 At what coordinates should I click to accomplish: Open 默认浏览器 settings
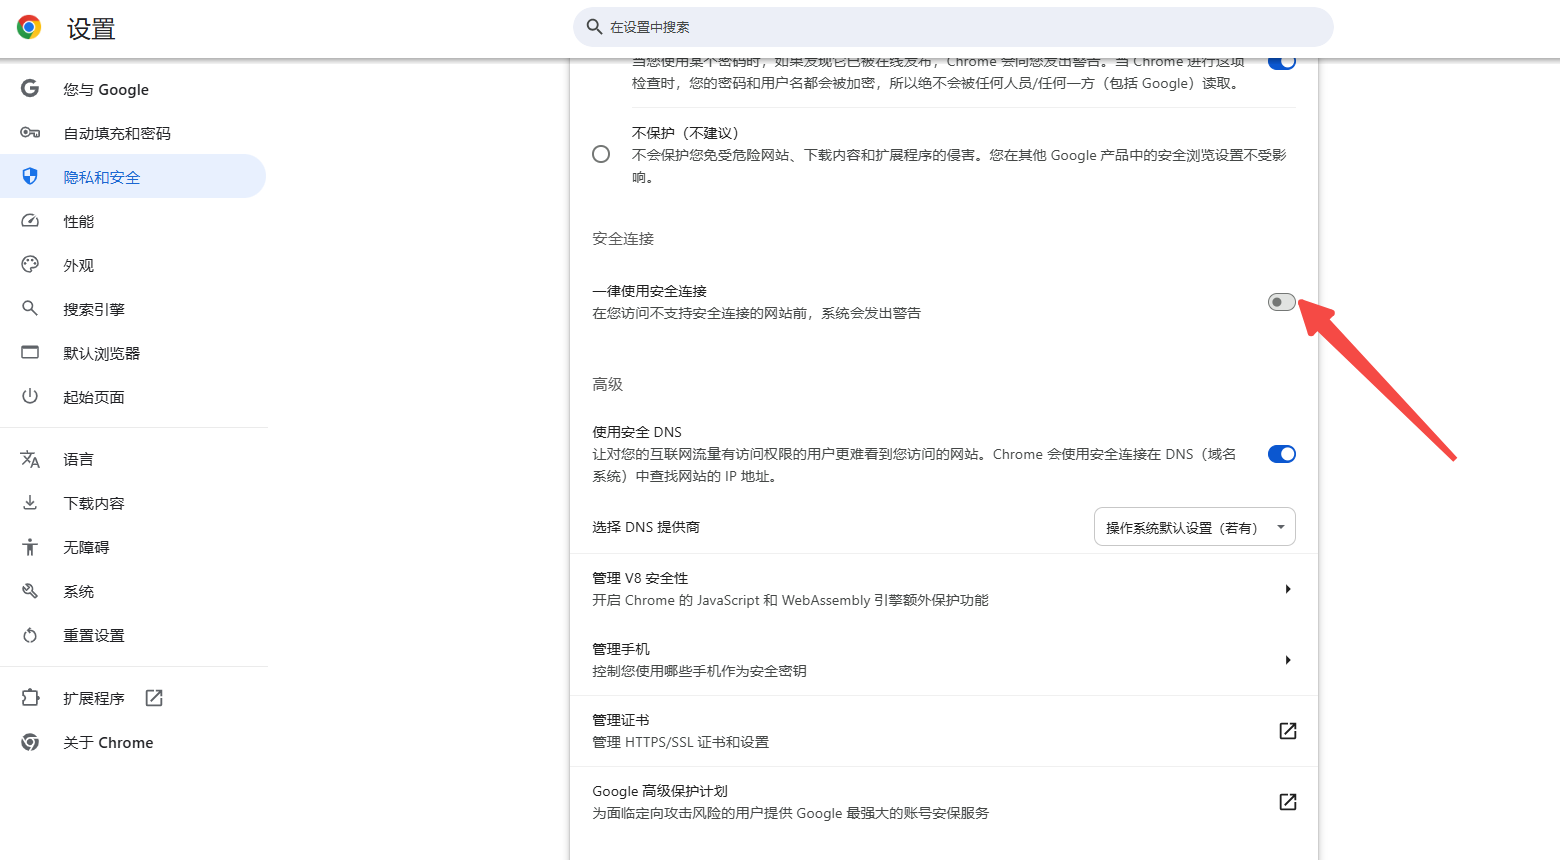pyautogui.click(x=133, y=353)
